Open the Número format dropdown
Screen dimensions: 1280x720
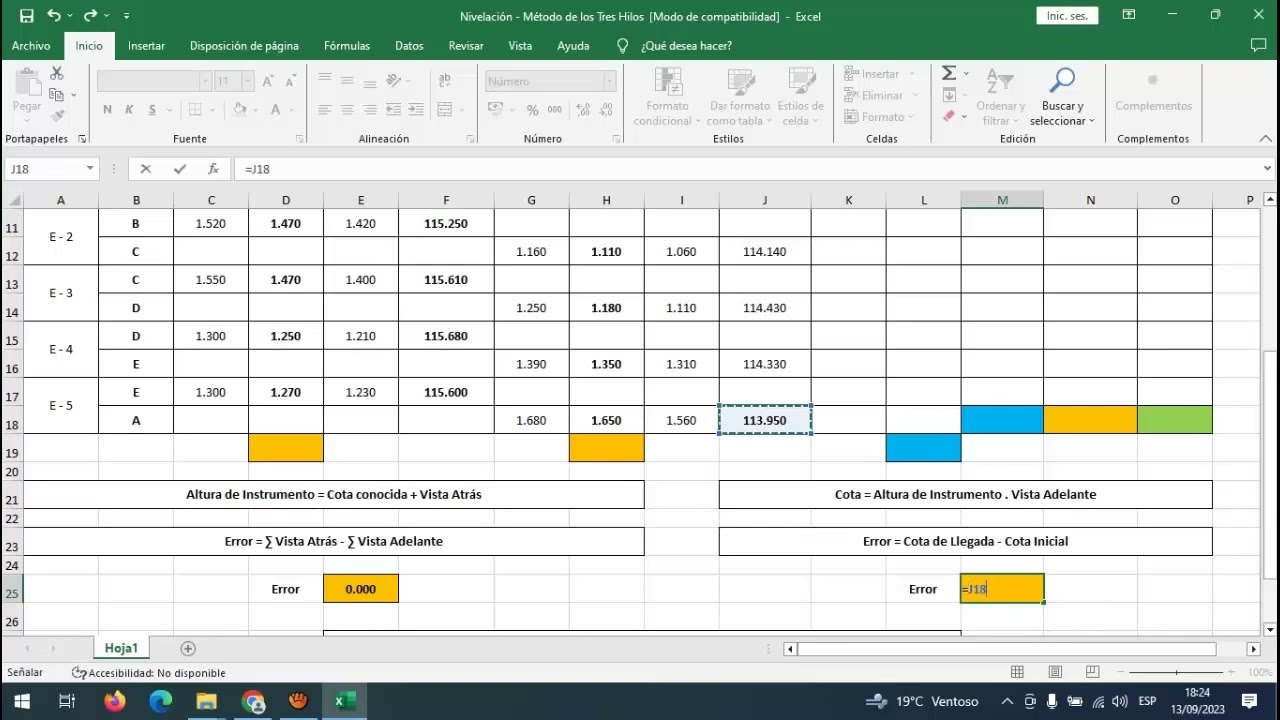609,81
